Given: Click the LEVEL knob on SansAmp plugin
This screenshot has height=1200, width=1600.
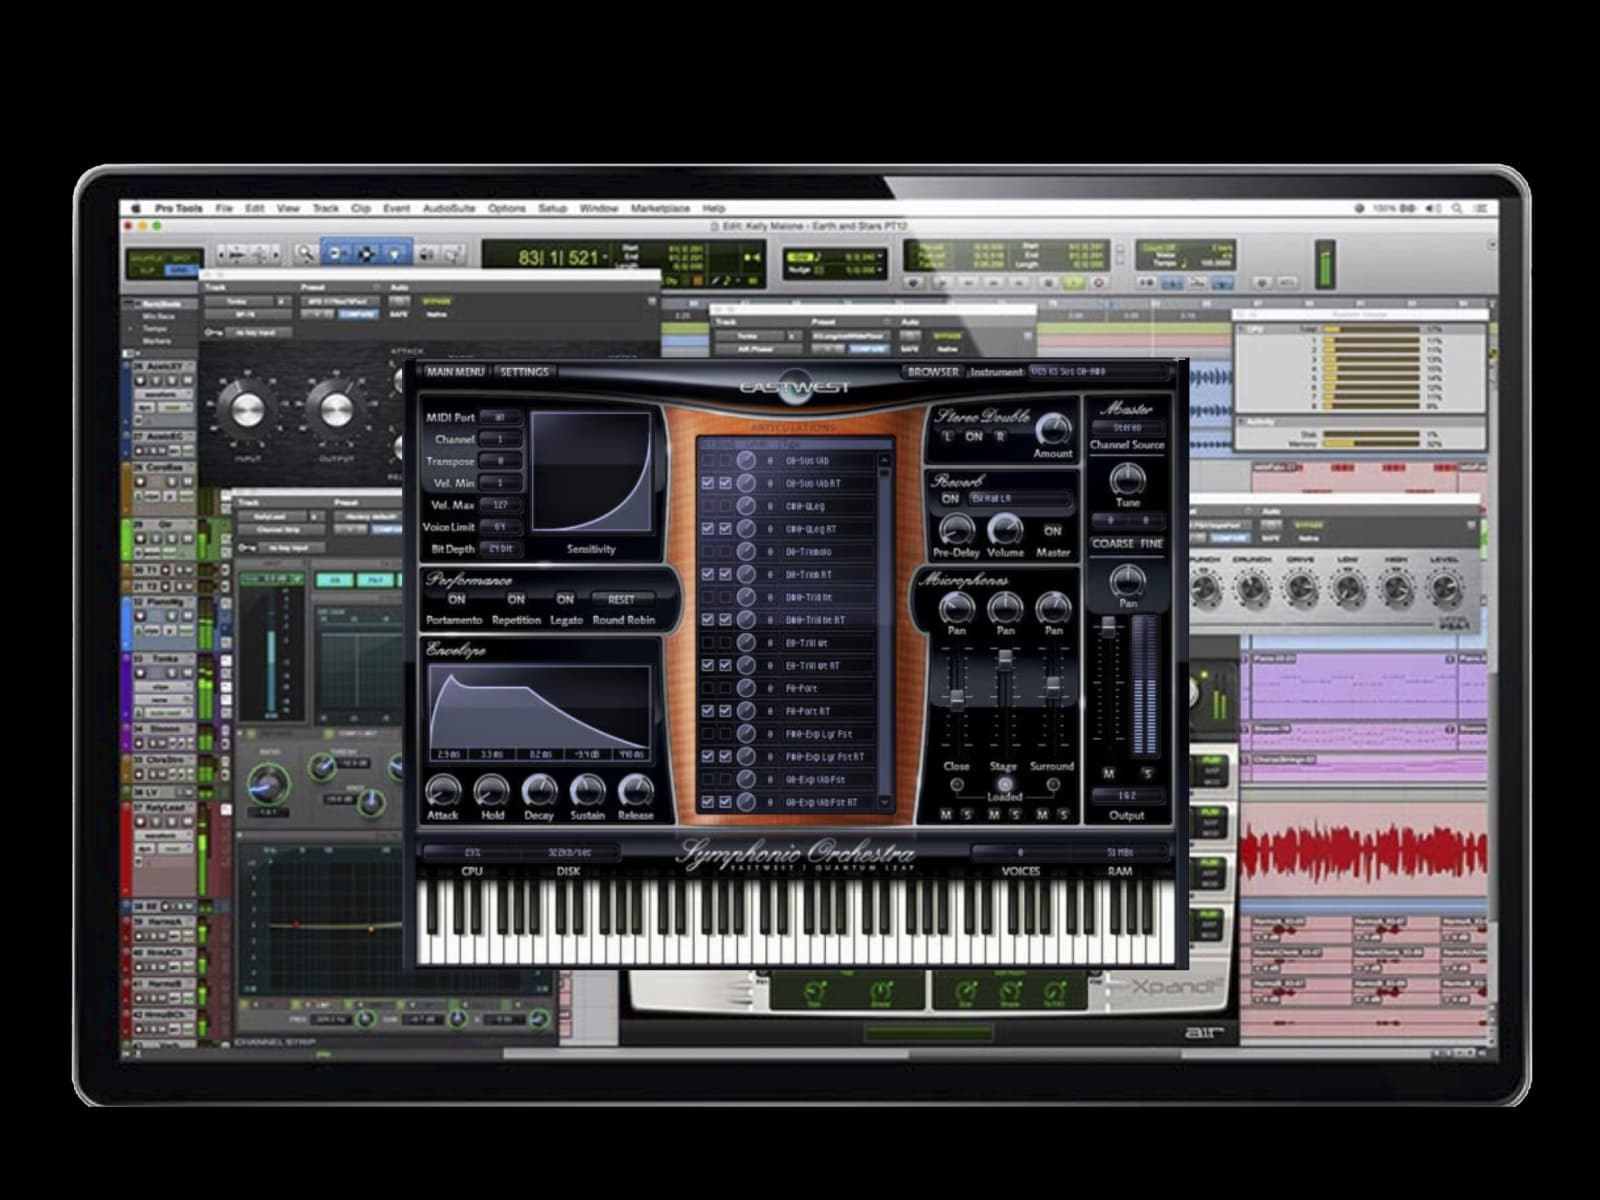Looking at the screenshot, I should click(x=1445, y=589).
